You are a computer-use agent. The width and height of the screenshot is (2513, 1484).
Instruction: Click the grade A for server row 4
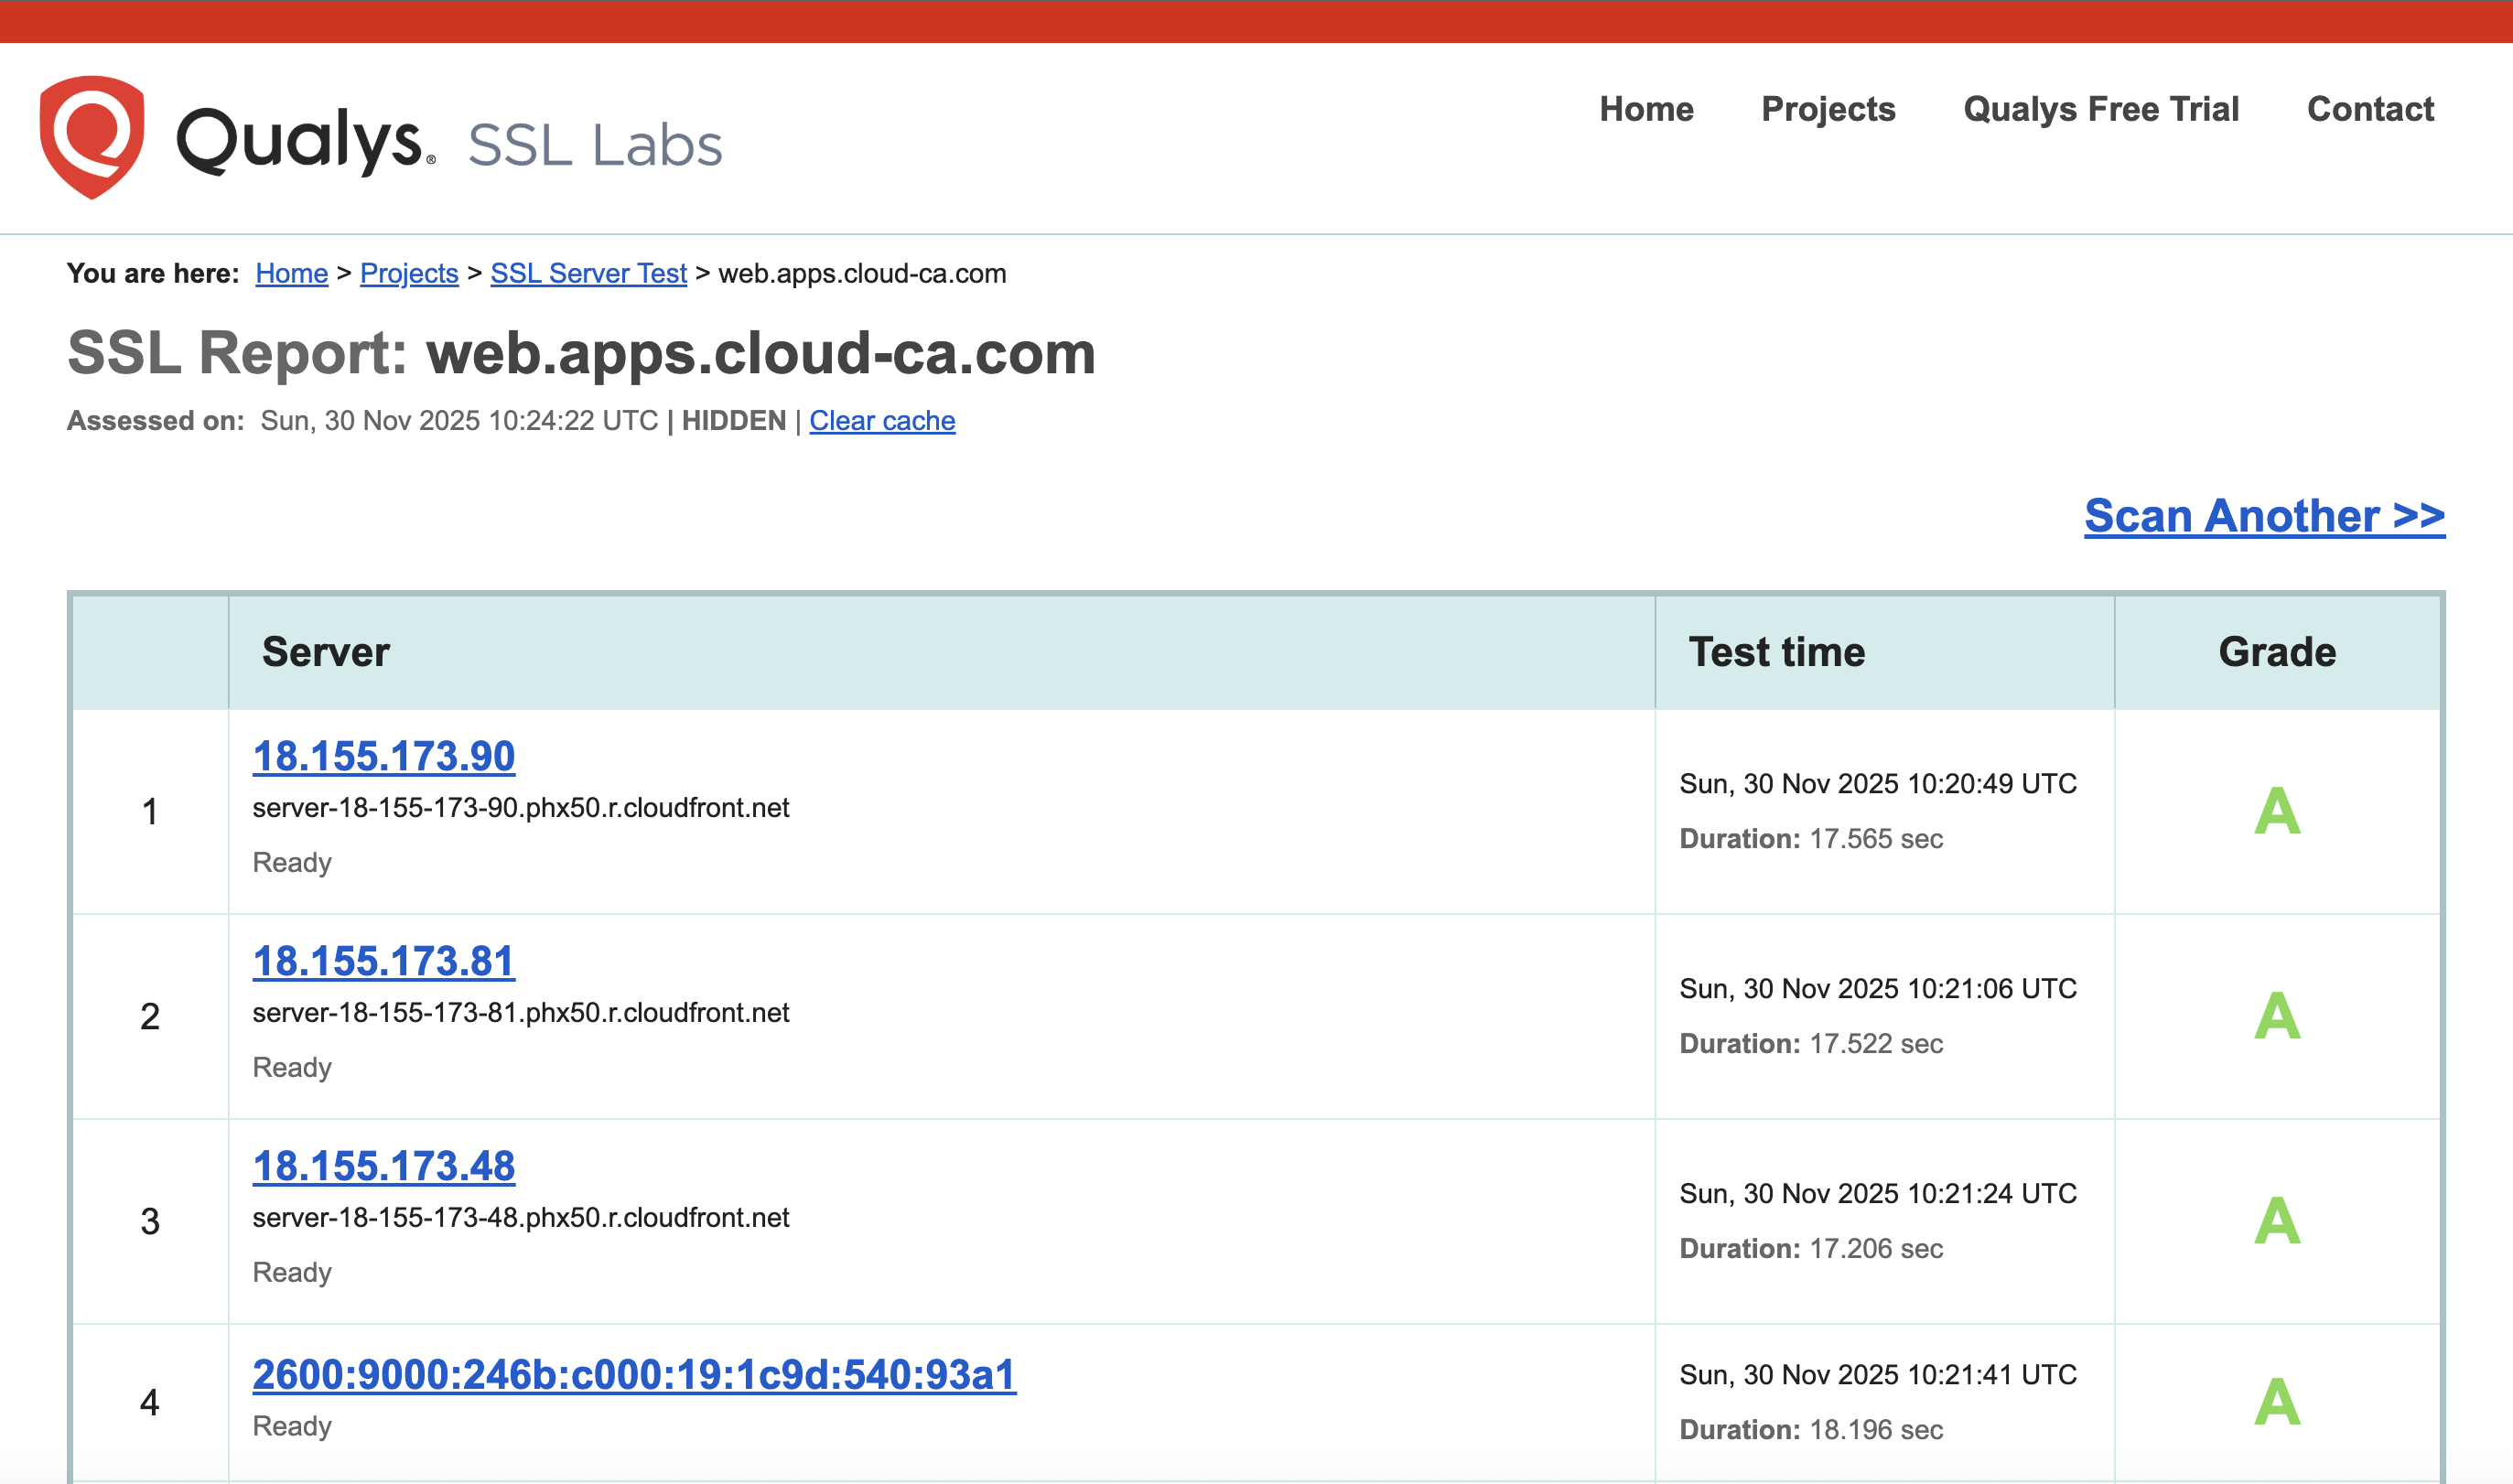coord(2280,1398)
